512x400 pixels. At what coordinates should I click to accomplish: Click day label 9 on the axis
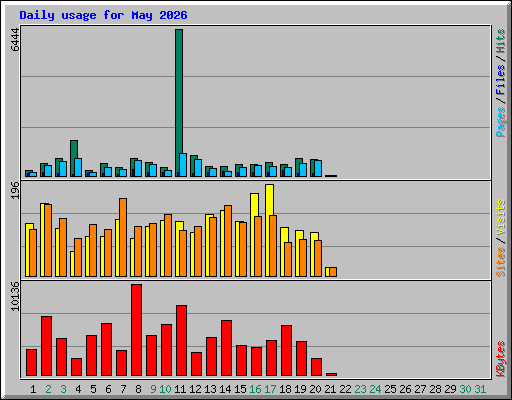click(x=153, y=389)
